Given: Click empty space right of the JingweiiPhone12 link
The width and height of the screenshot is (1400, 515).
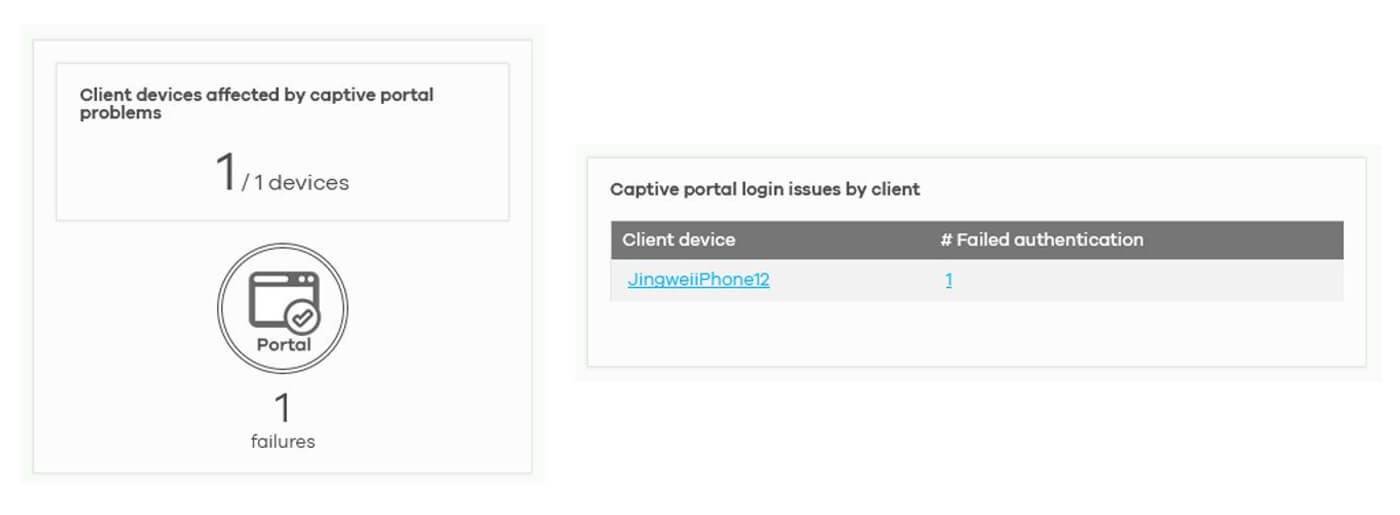Looking at the screenshot, I should coord(850,281).
